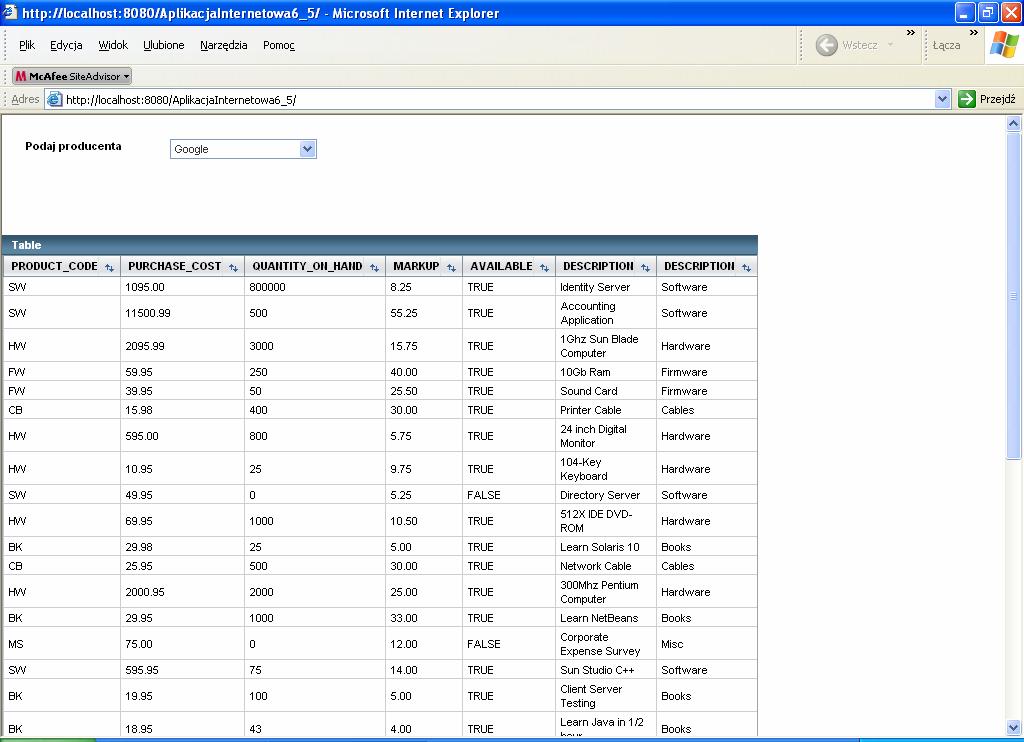Click the Learn Solaris 10 cell
Screen dimensions: 1024x742
pyautogui.click(x=605, y=547)
